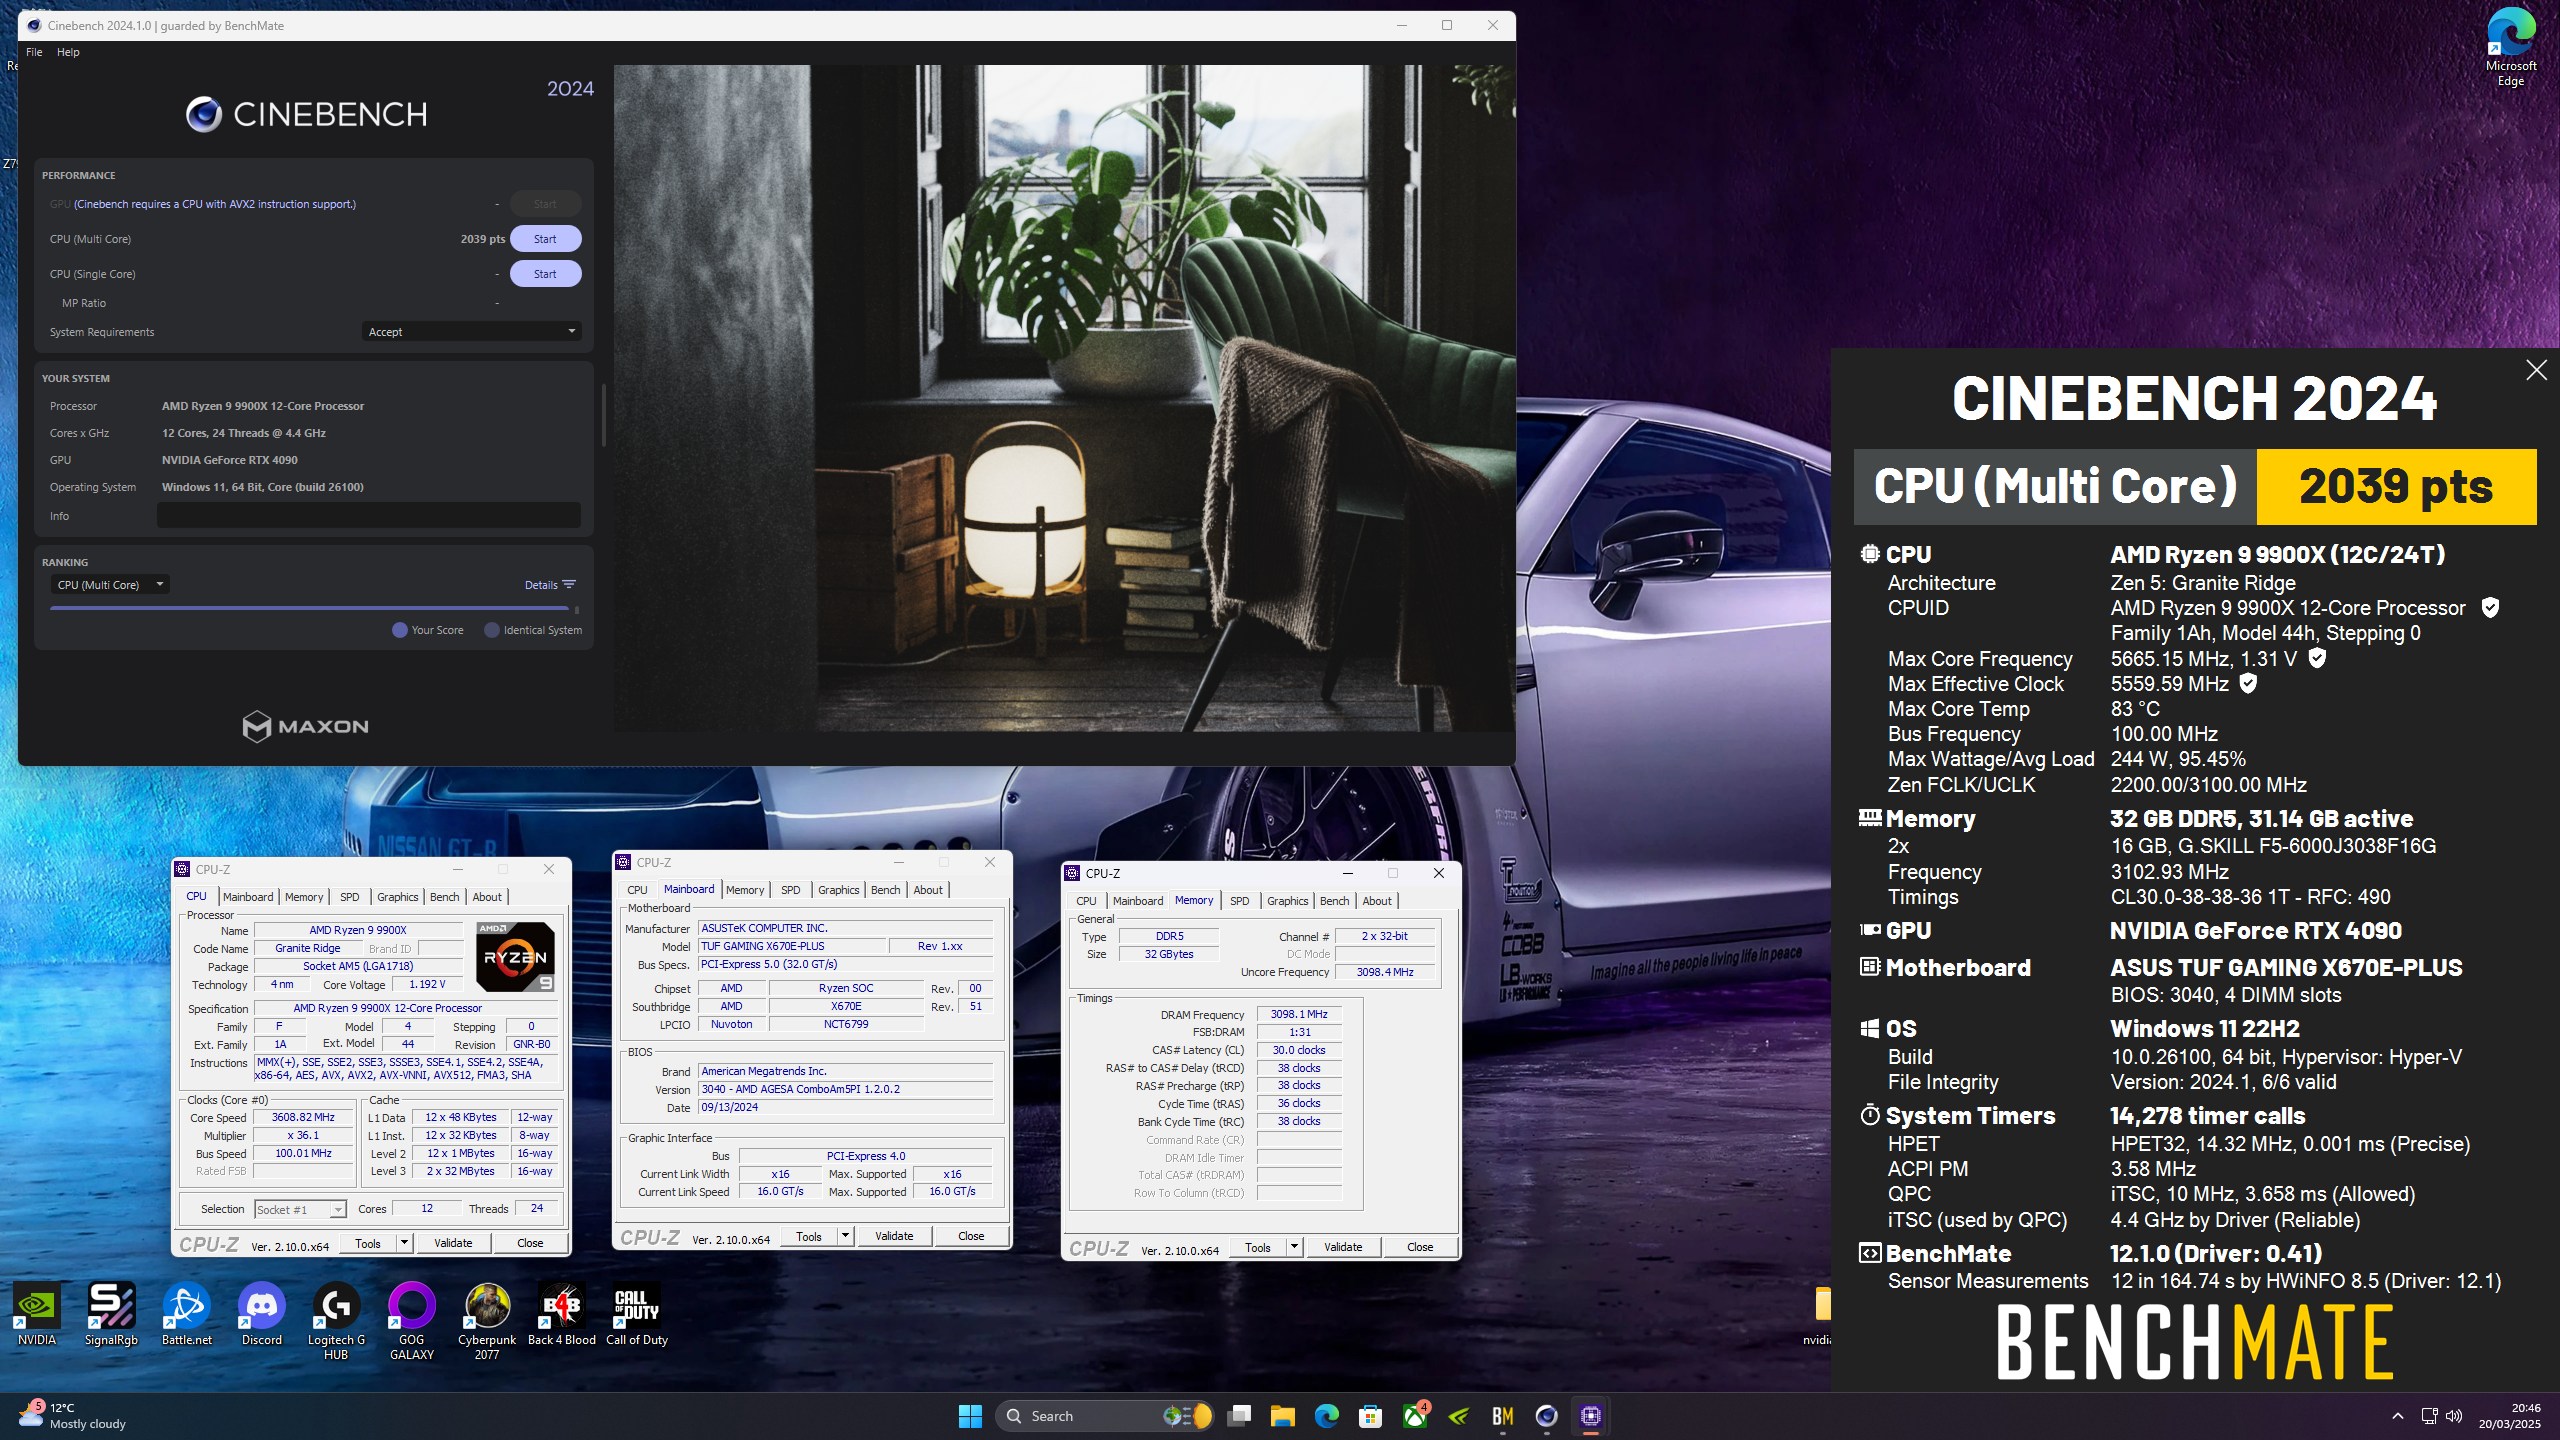
Task: Open the Xbox app from the taskbar
Action: 1415,1416
